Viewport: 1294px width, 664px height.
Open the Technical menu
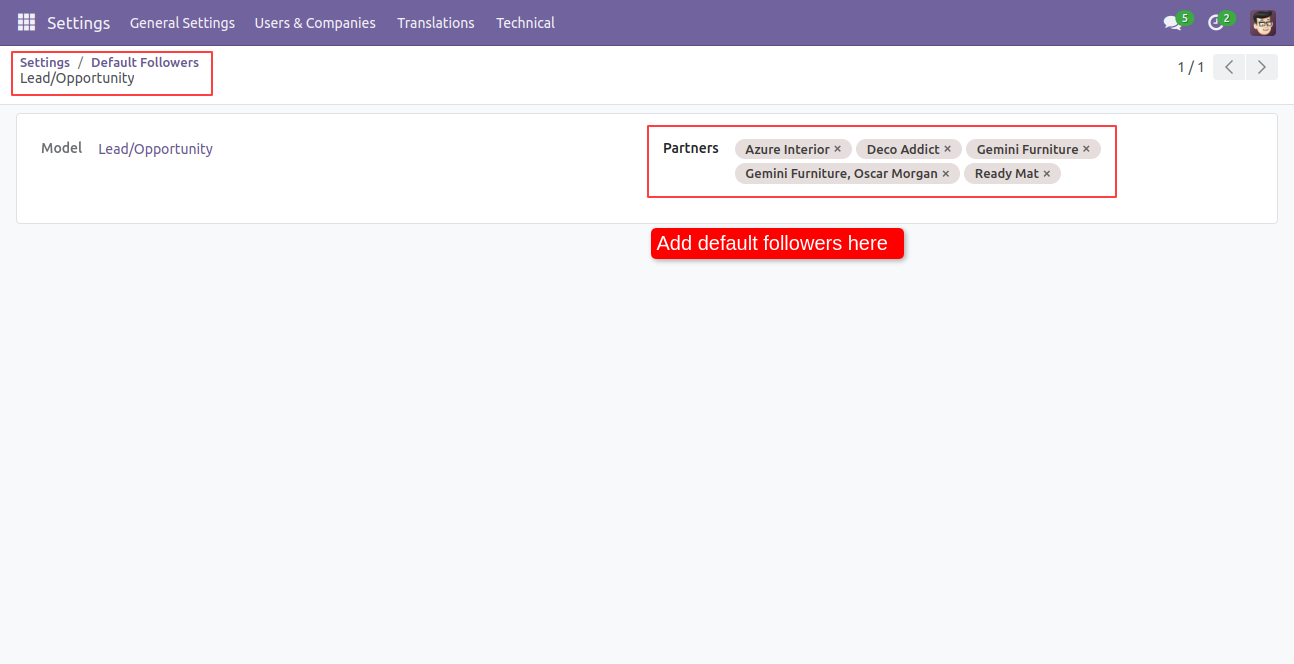[525, 22]
